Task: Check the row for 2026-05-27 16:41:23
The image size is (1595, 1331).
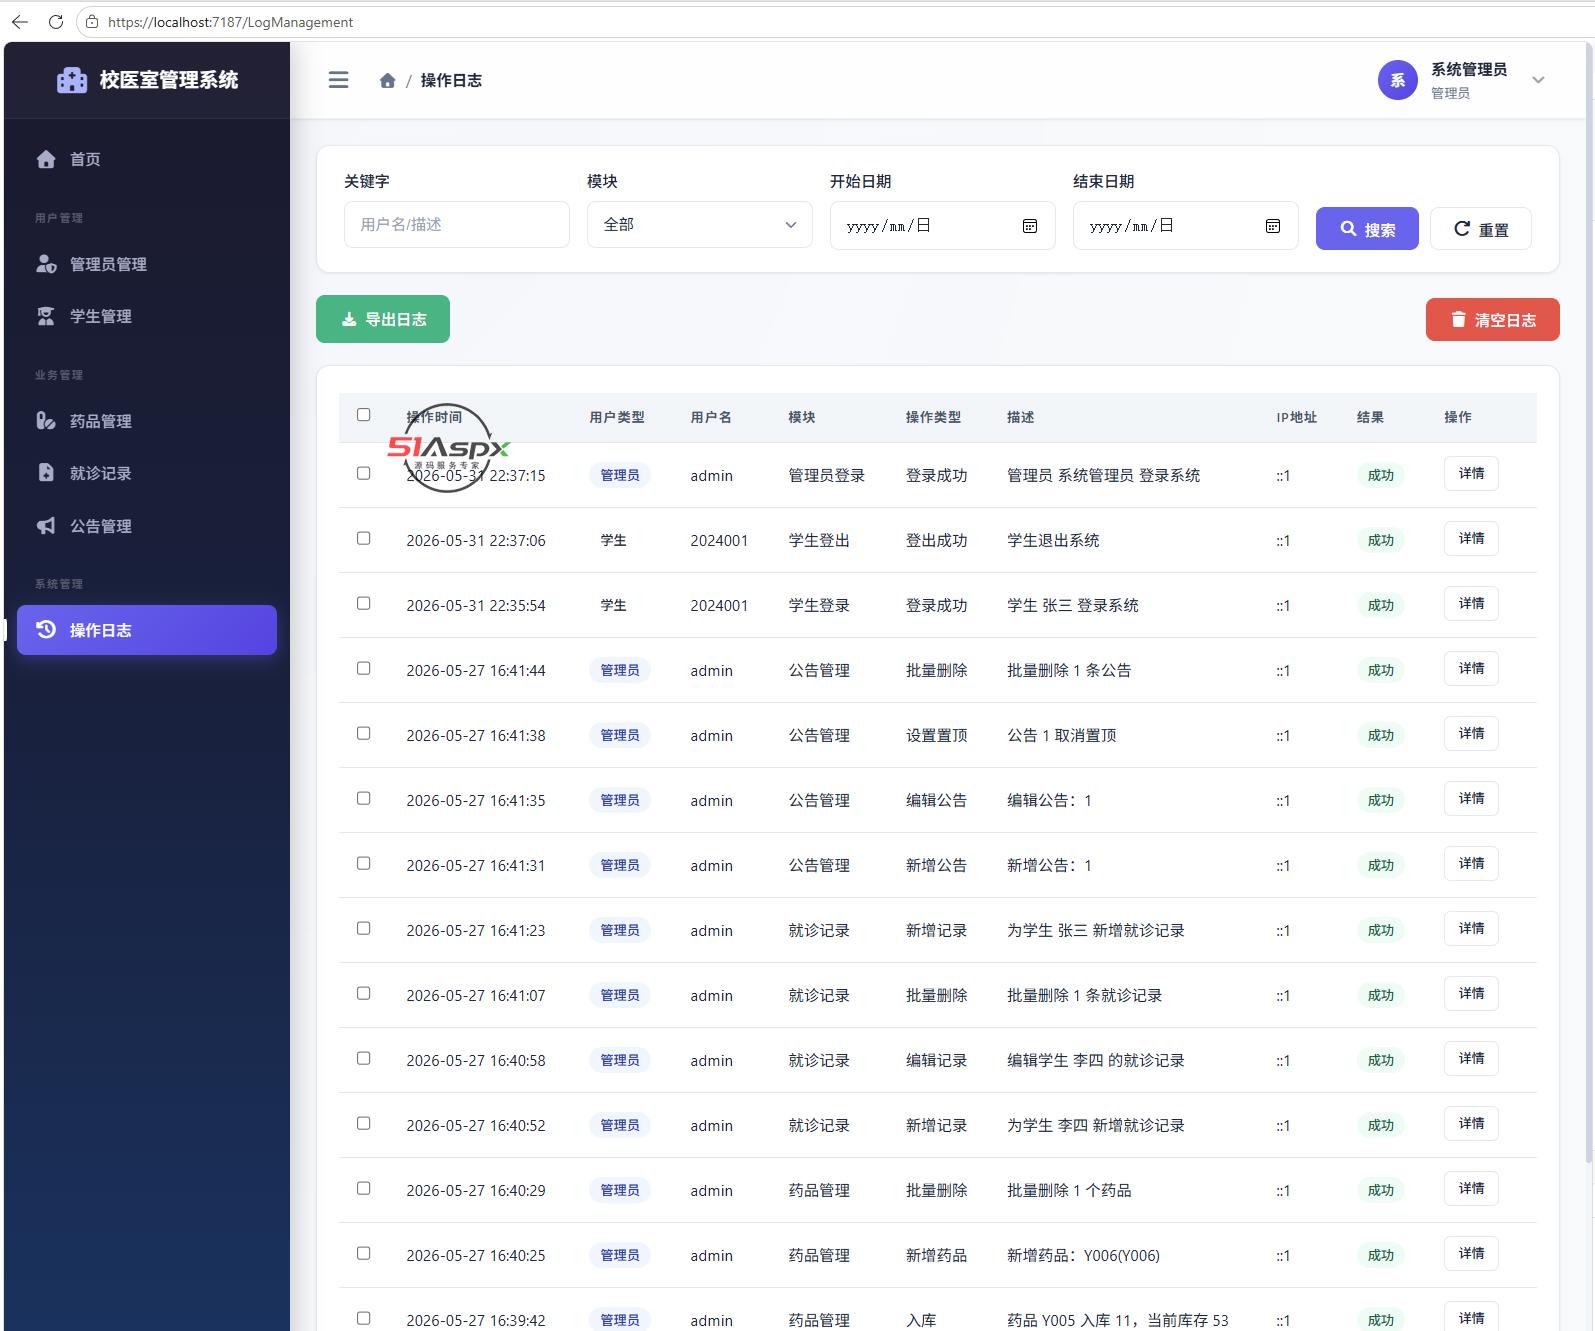Action: click(x=364, y=929)
